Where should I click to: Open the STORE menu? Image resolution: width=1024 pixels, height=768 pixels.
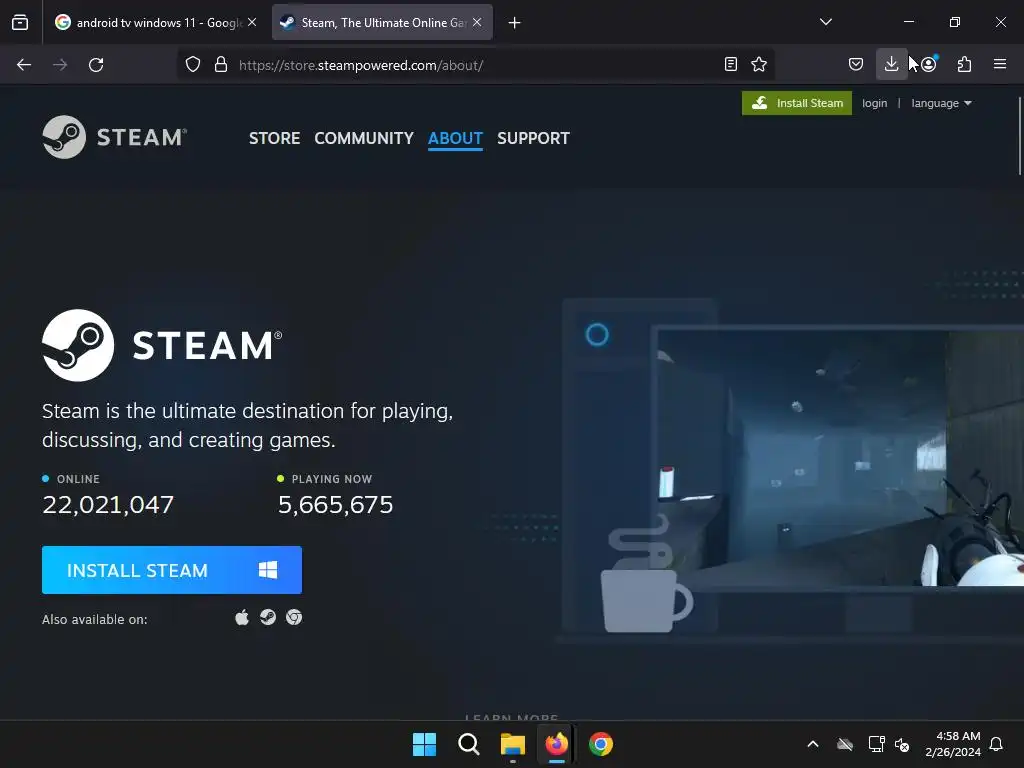[x=274, y=138]
